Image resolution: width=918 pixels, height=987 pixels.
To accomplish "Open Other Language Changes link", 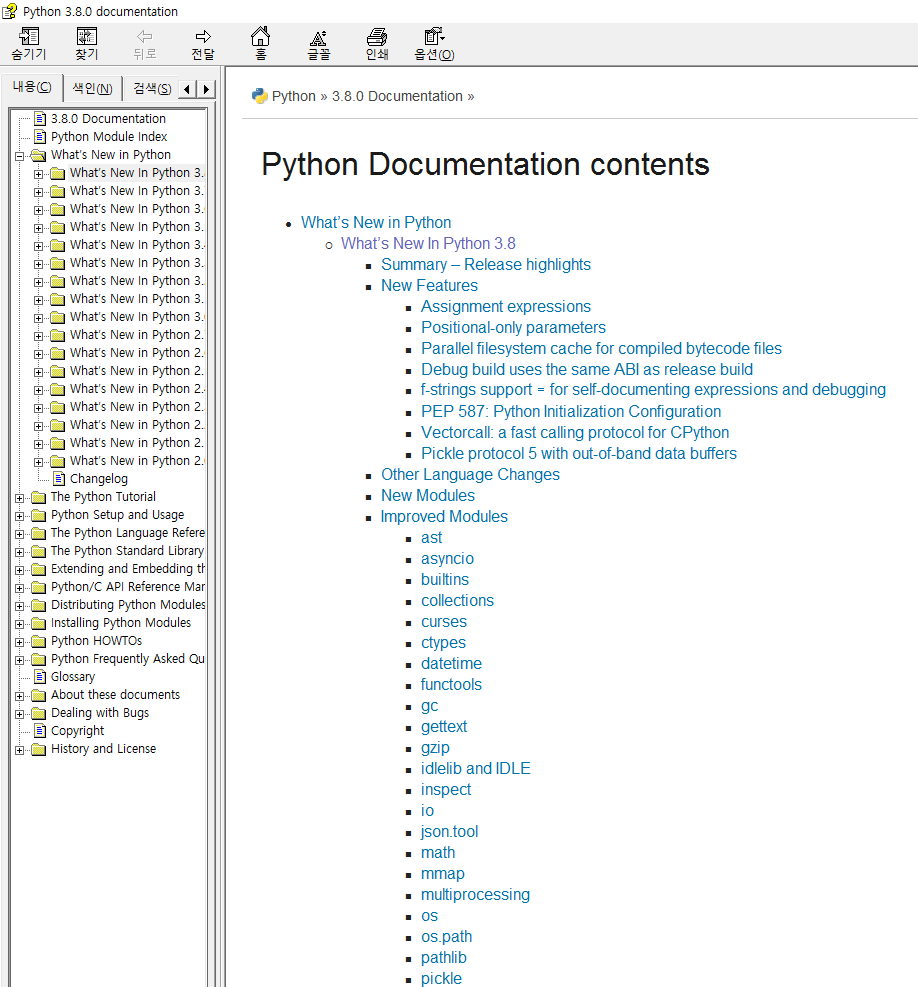I will tap(470, 475).
